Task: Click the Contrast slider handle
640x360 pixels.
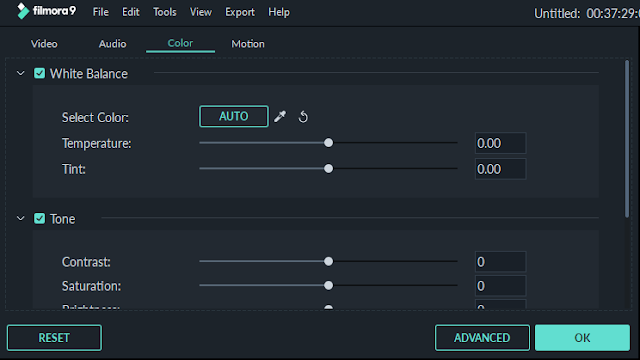Action: pos(328,261)
